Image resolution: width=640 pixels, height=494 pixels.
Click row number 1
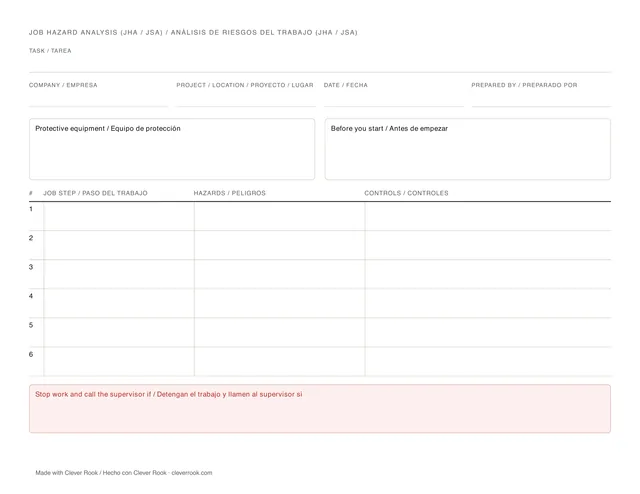pos(31,209)
